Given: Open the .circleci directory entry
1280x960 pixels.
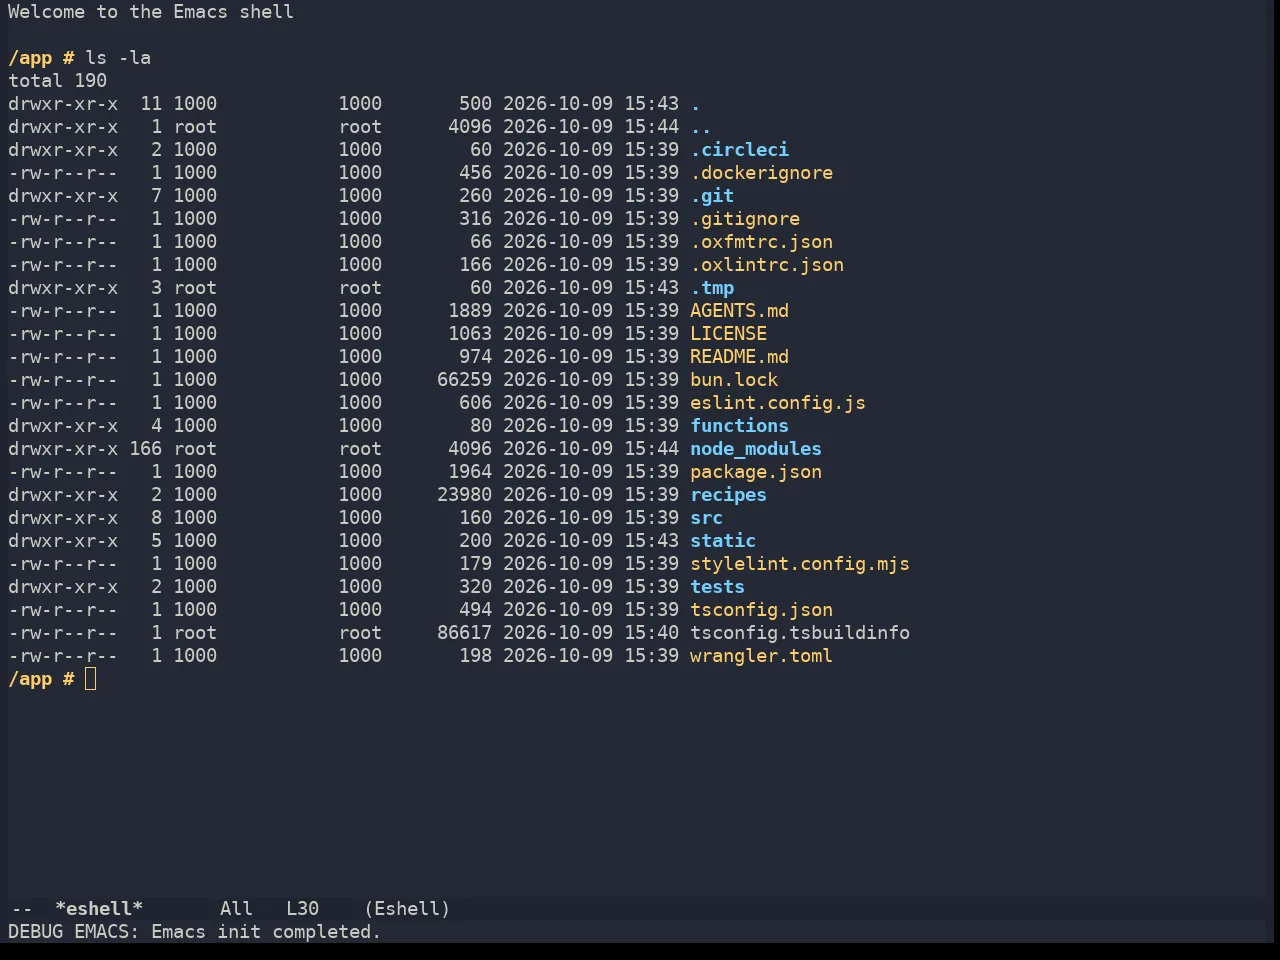Looking at the screenshot, I should (x=739, y=150).
